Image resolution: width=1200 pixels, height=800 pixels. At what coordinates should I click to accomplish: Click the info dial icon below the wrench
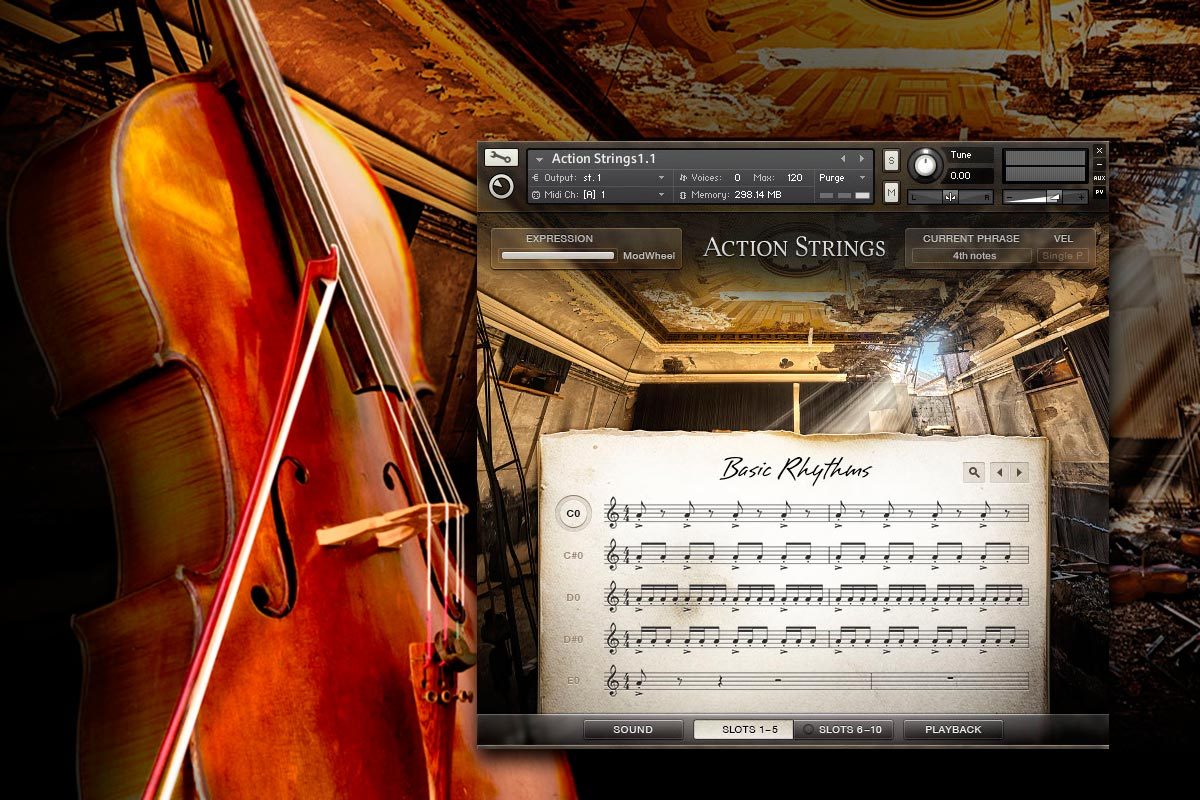click(501, 186)
